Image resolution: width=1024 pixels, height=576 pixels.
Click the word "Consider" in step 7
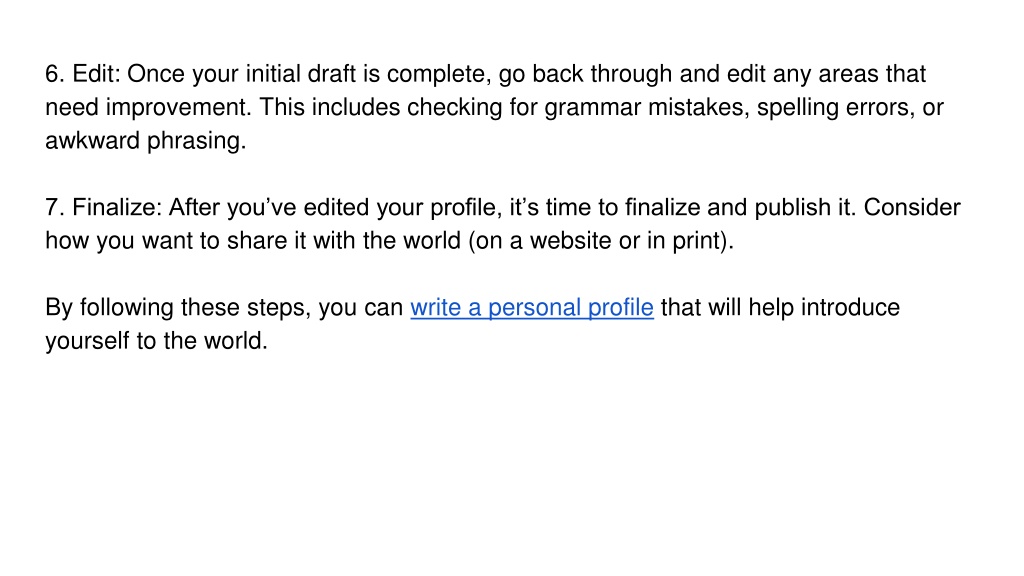pos(912,208)
